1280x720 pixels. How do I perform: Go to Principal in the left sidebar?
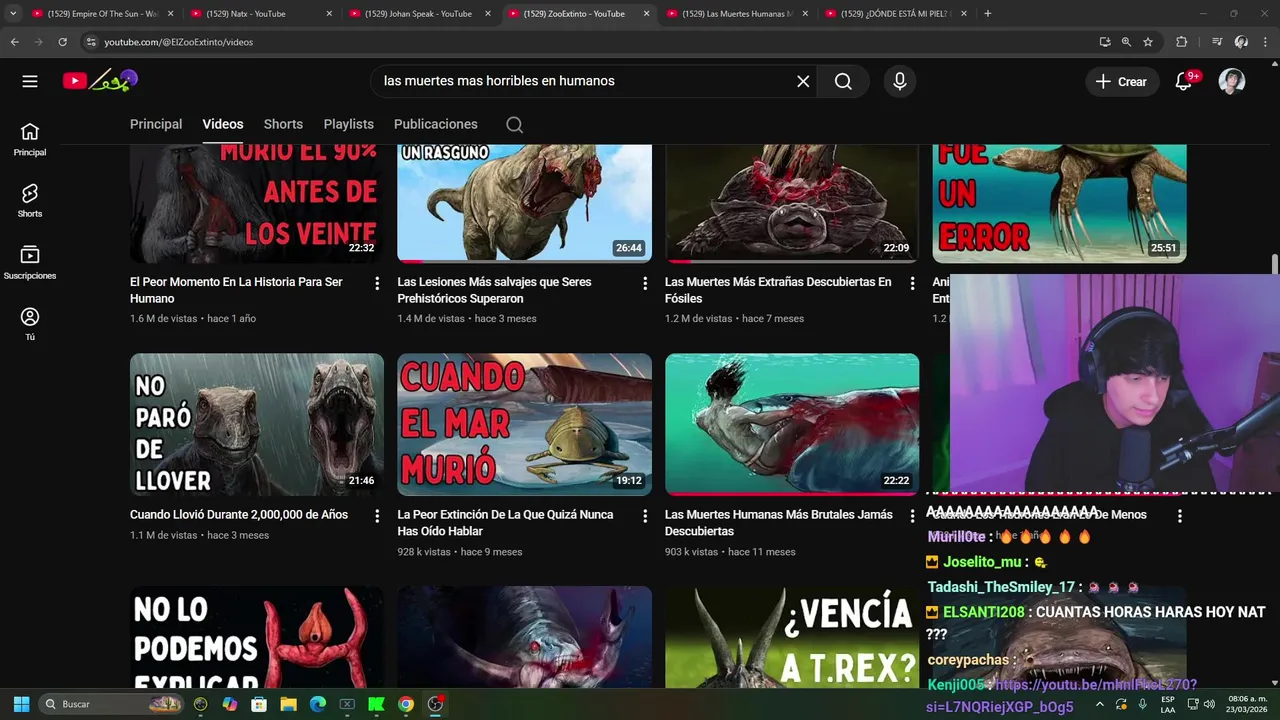click(30, 139)
